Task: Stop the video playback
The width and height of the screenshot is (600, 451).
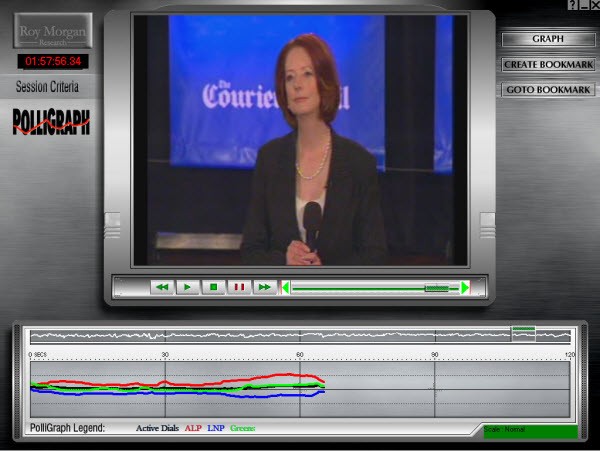Action: [213, 287]
